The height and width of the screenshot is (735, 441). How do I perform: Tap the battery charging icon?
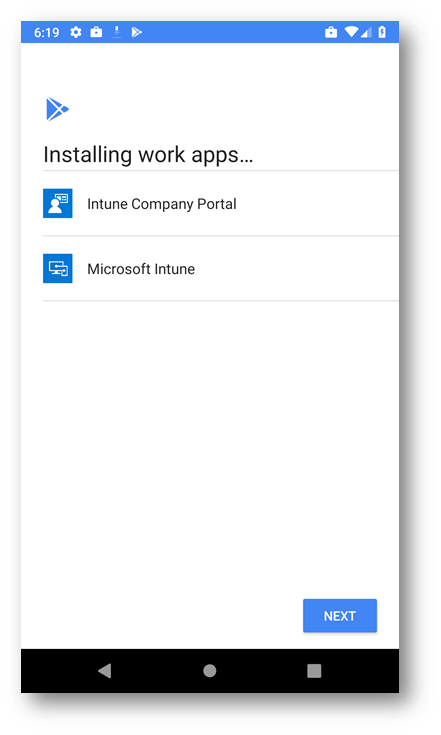pyautogui.click(x=382, y=32)
